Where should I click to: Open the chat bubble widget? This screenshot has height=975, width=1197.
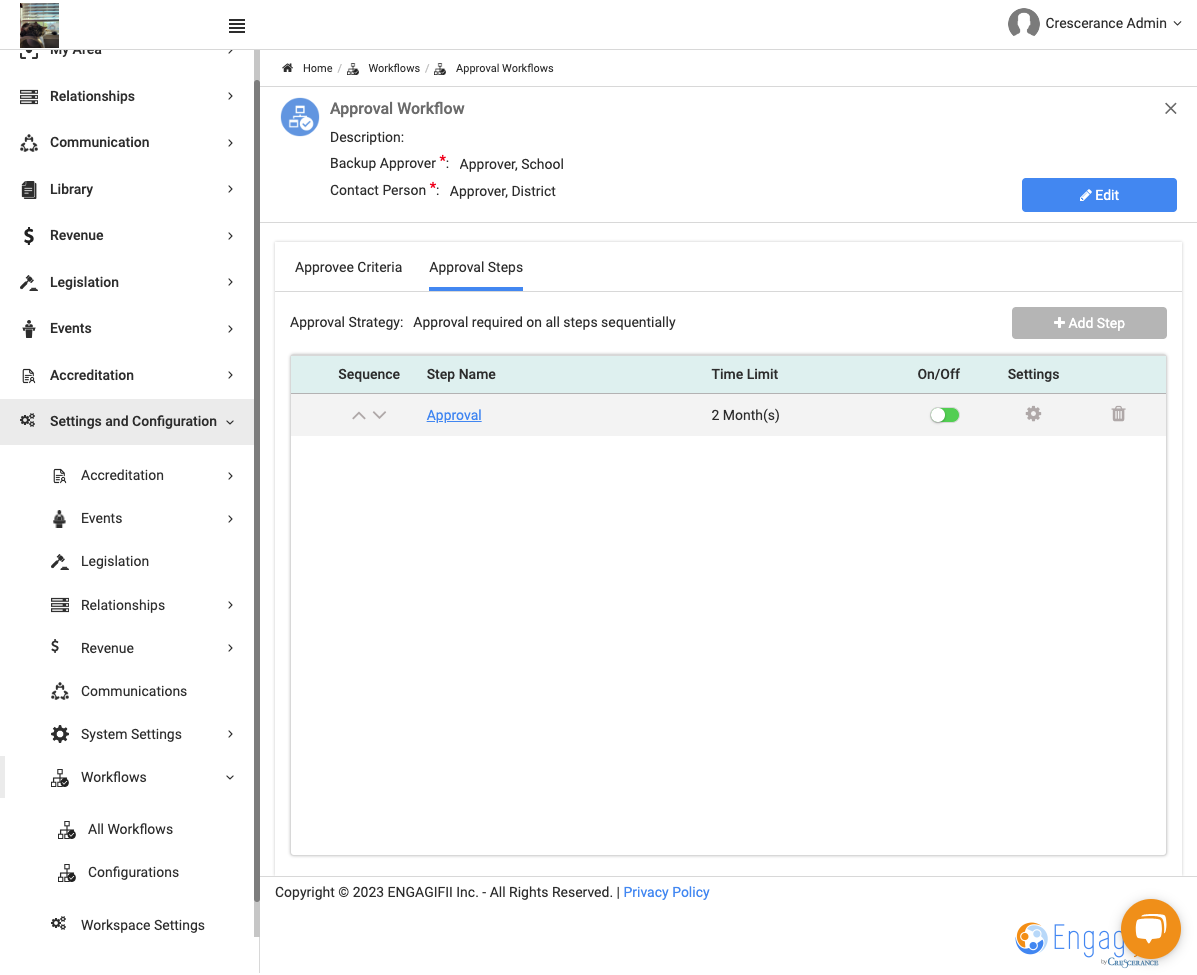(1150, 928)
